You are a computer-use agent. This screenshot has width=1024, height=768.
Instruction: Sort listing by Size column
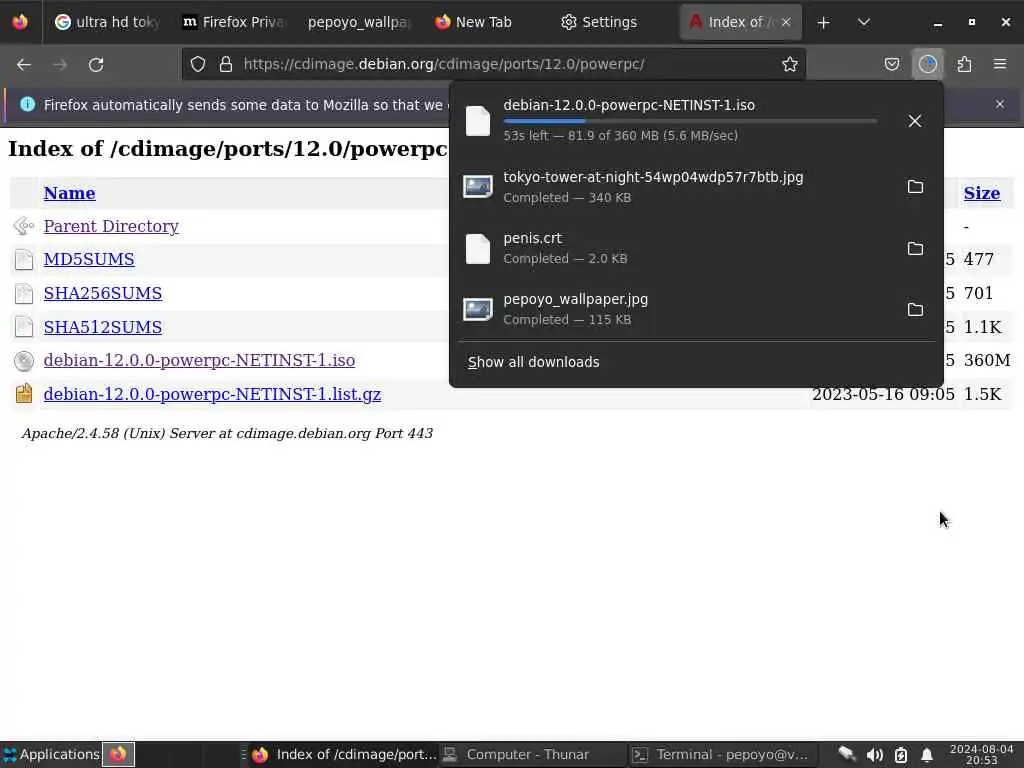pyautogui.click(x=982, y=193)
